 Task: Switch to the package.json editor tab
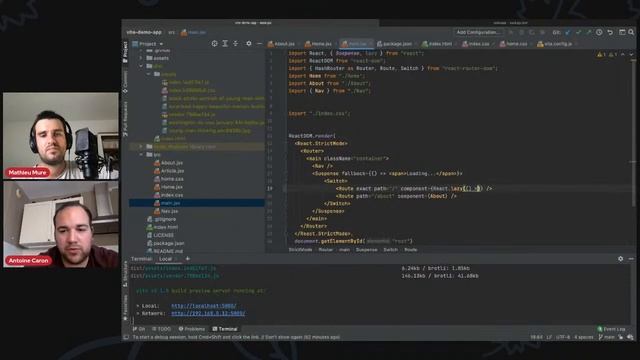tap(394, 44)
